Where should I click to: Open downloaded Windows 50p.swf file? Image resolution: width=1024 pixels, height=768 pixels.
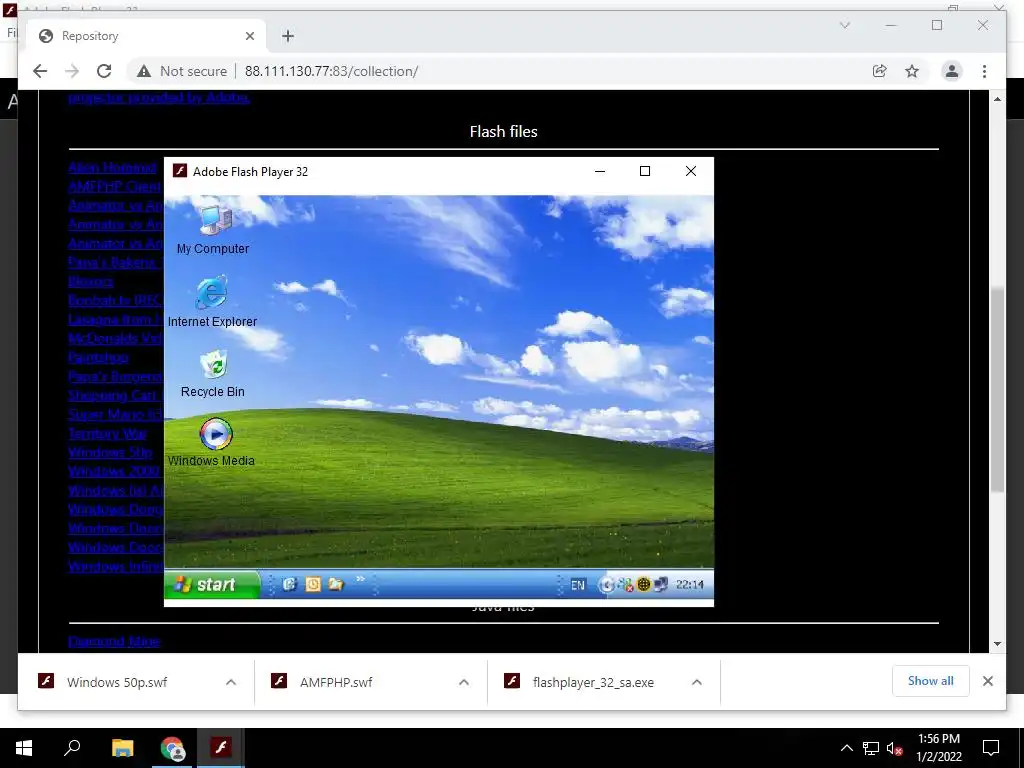tap(118, 682)
